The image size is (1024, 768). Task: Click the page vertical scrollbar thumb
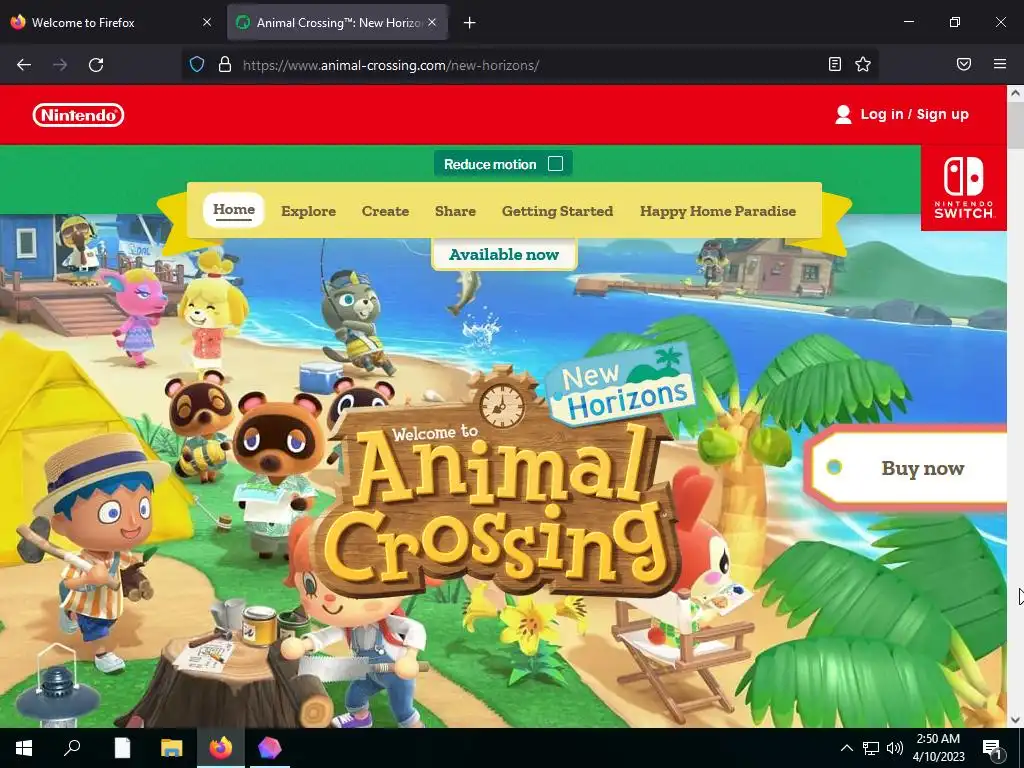(1015, 125)
